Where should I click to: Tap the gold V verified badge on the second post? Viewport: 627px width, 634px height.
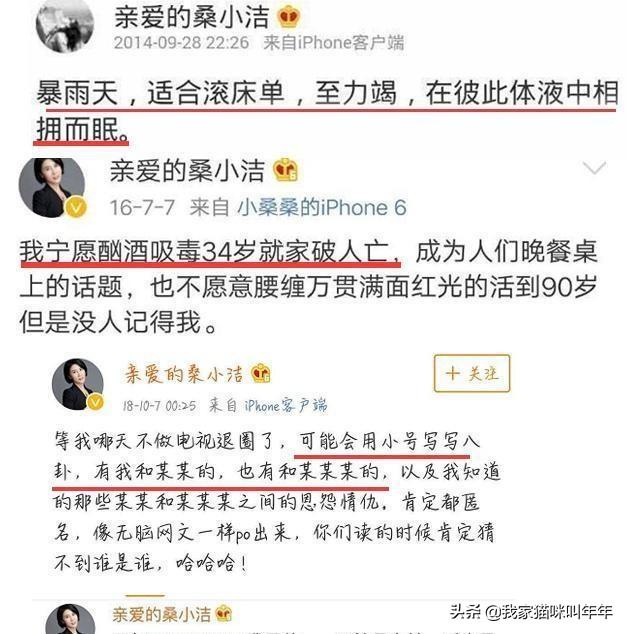[x=76, y=207]
